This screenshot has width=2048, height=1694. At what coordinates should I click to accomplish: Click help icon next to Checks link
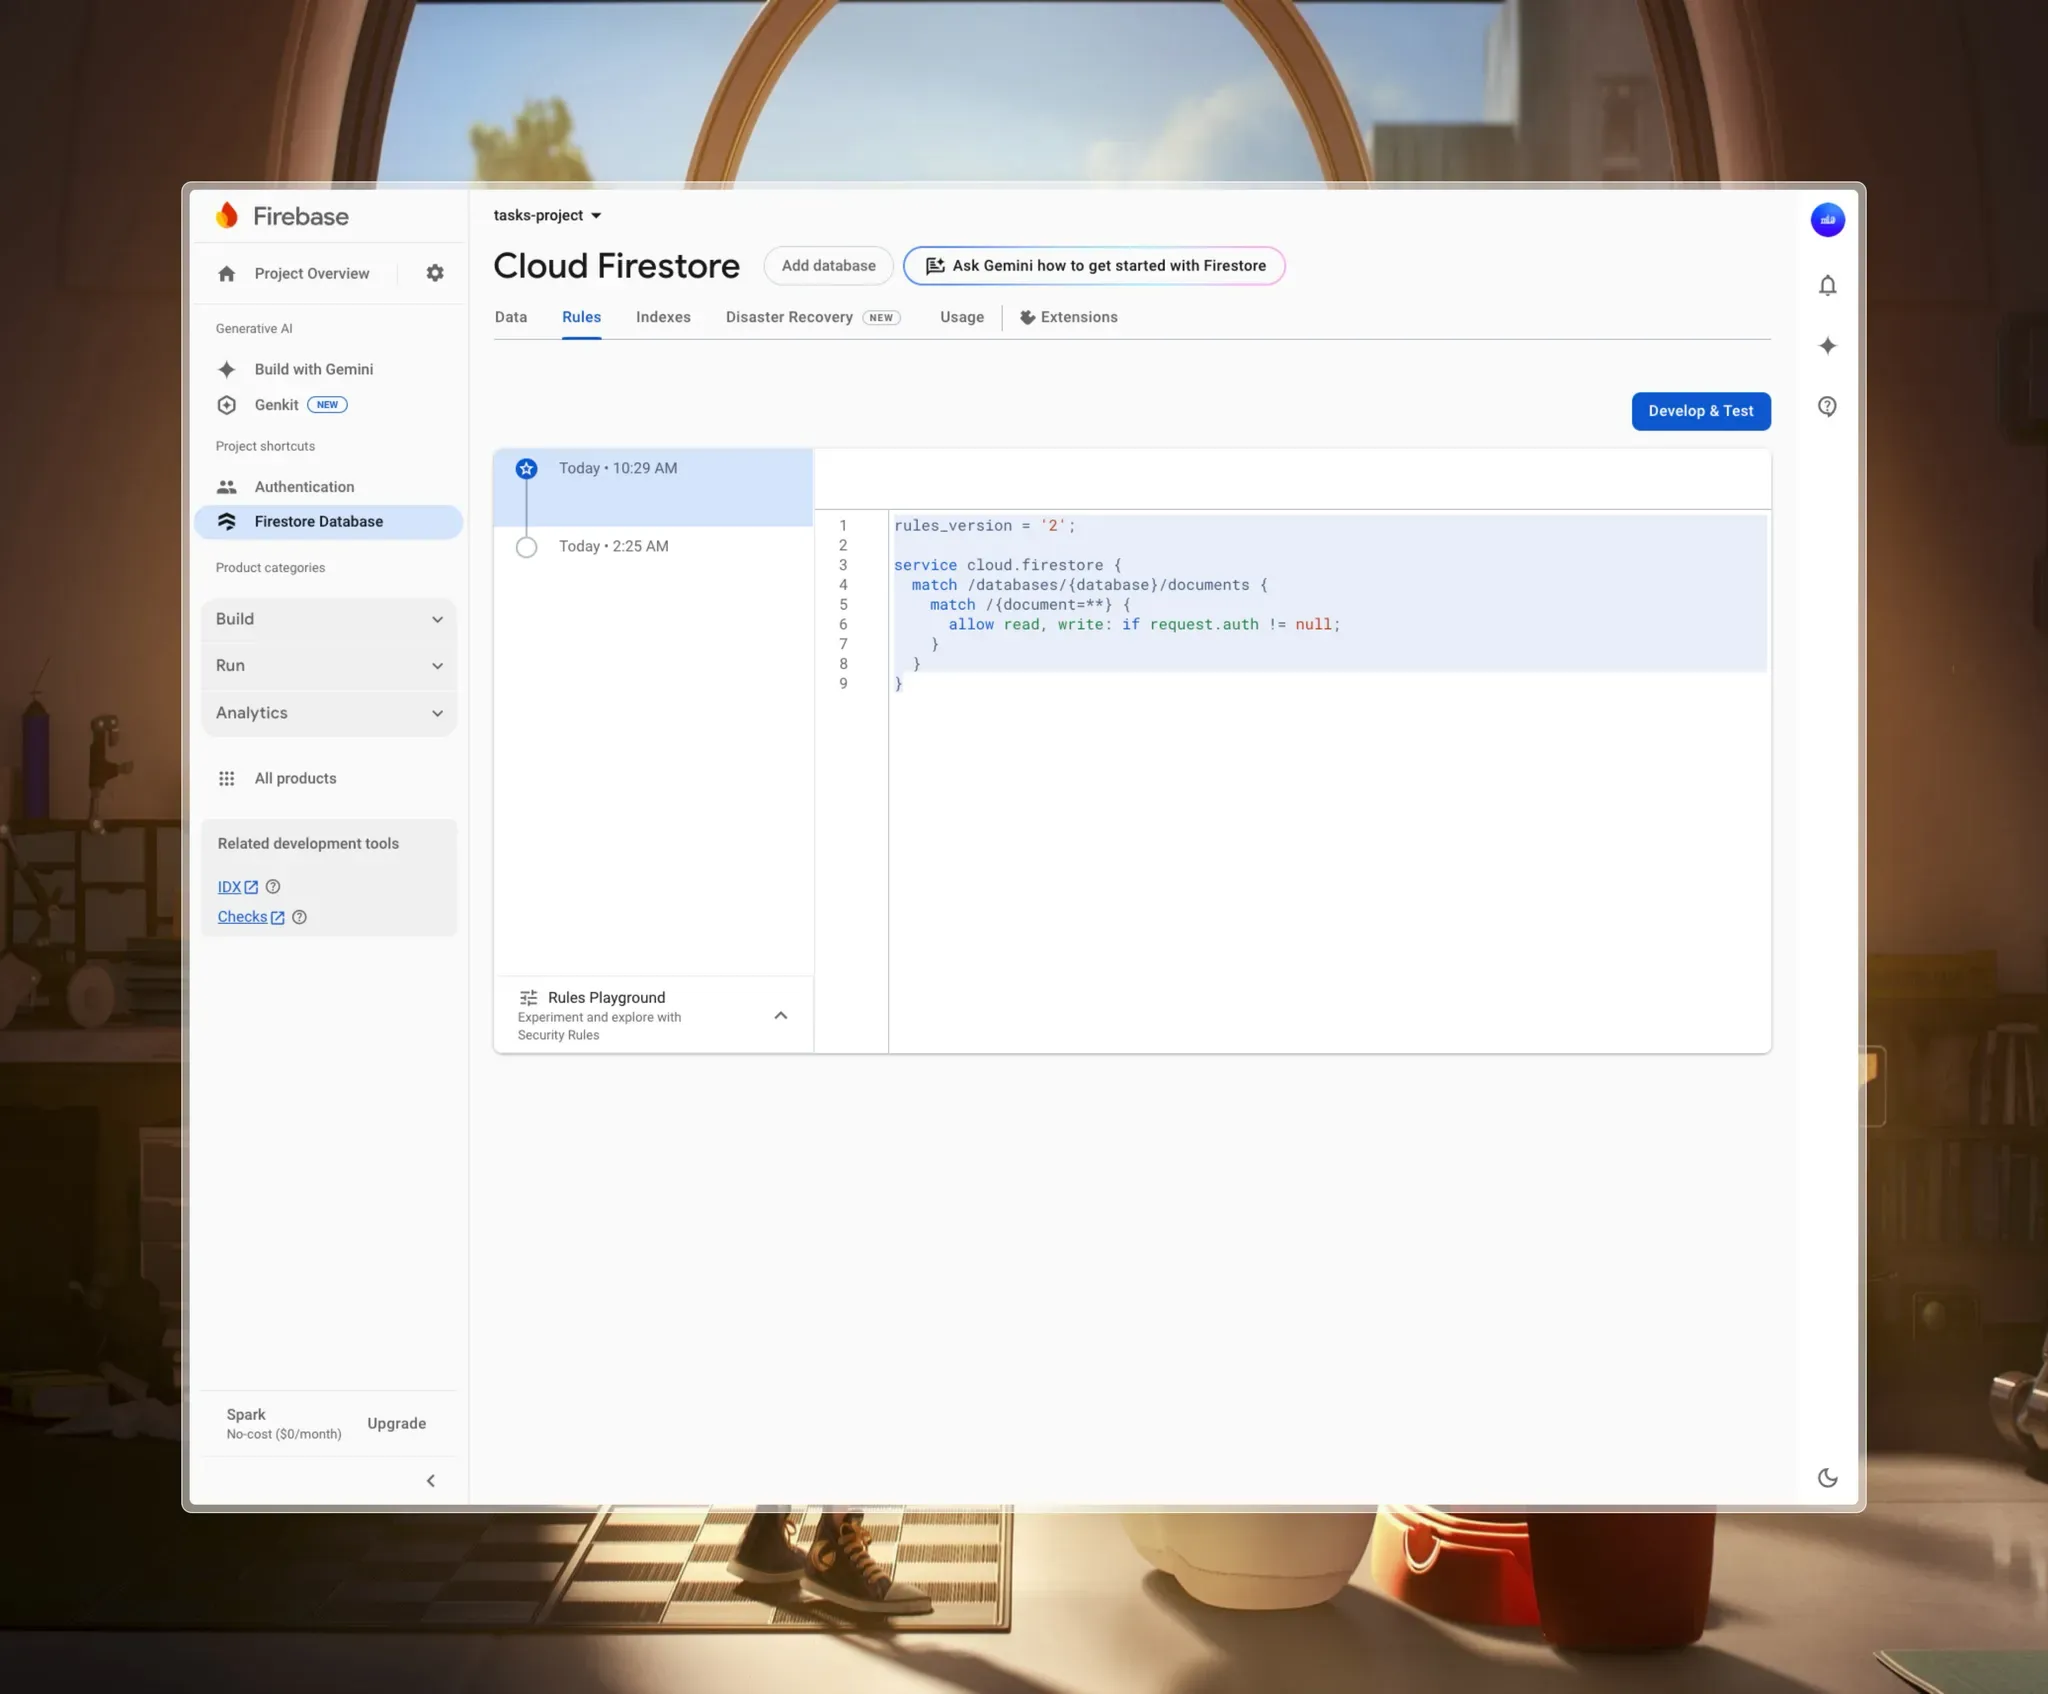coord(299,917)
